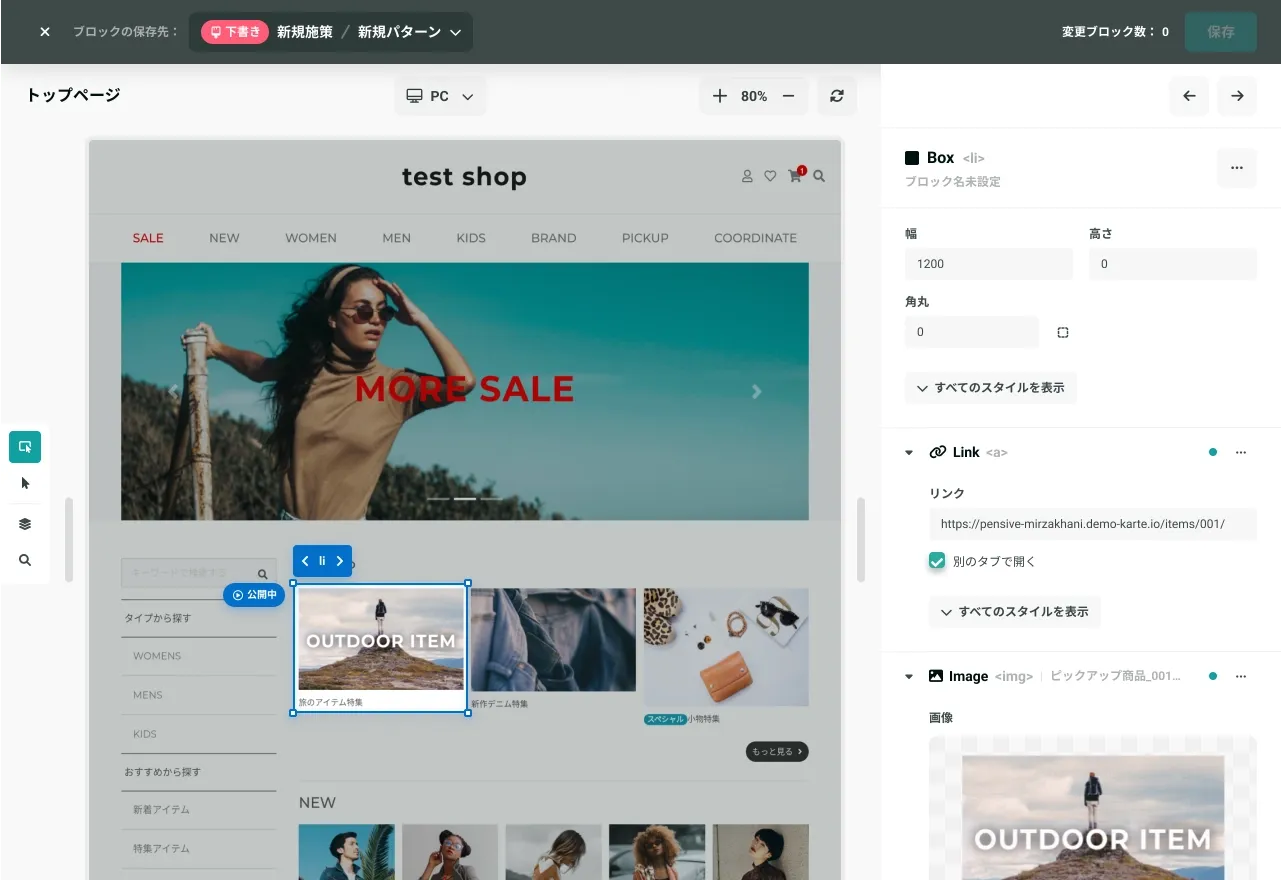Select the cursor pointer tool
1281x880 pixels.
click(25, 484)
